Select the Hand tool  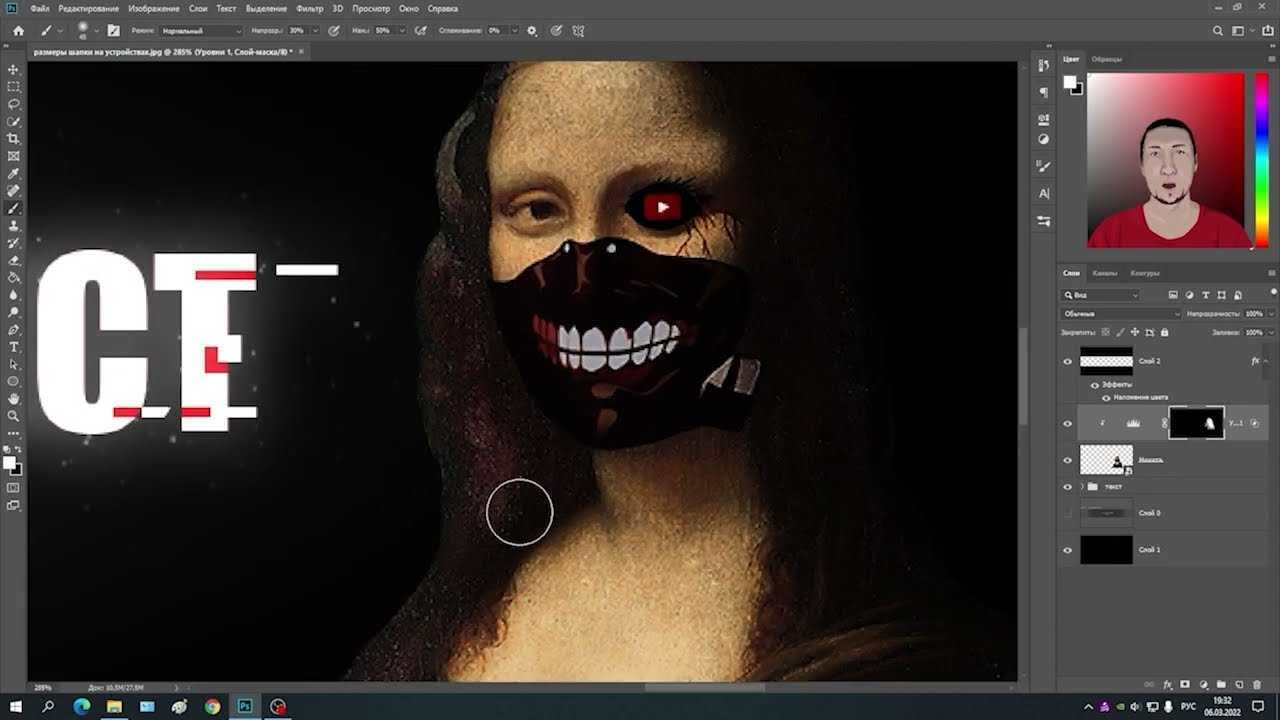point(14,398)
